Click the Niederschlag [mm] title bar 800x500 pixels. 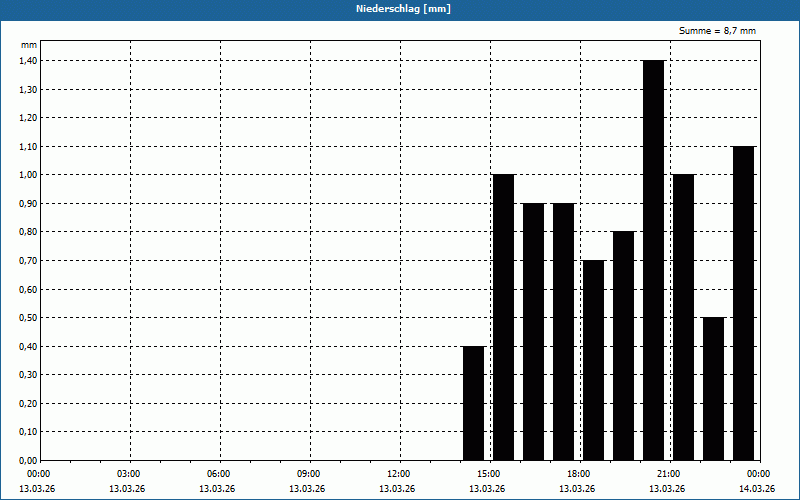click(400, 9)
